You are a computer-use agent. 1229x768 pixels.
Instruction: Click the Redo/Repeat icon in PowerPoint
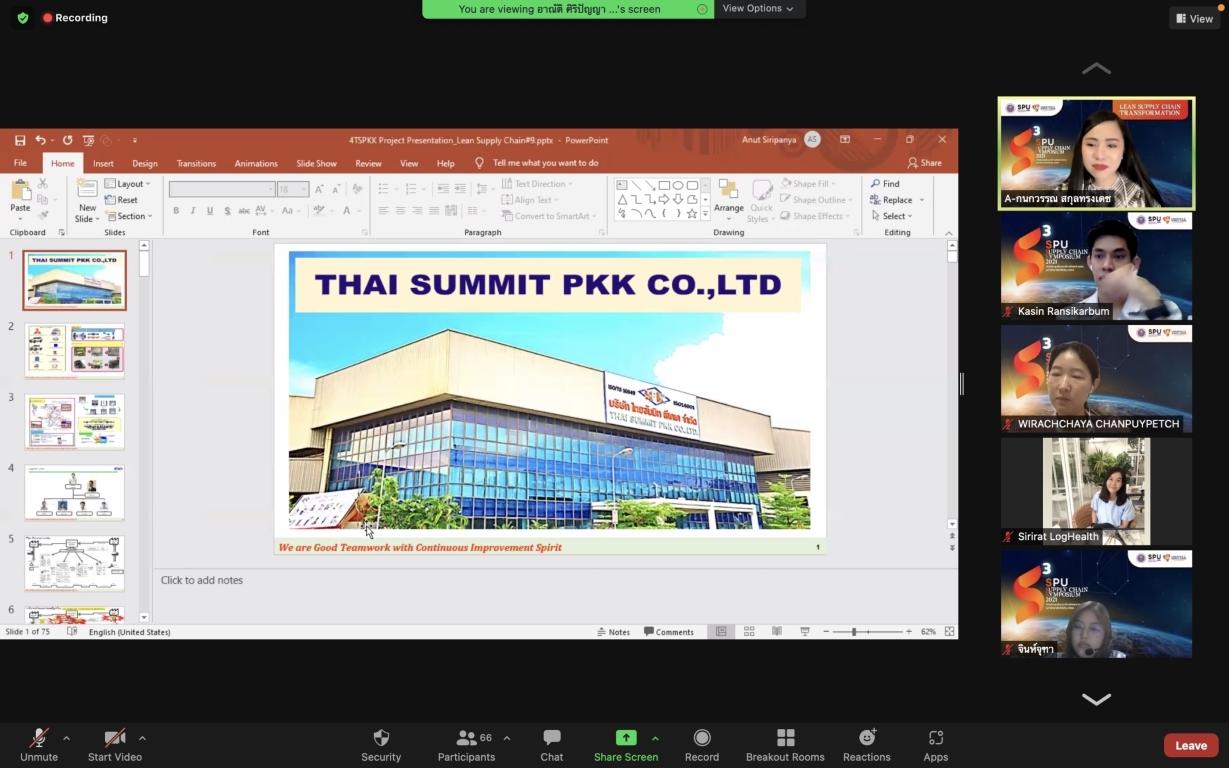(x=67, y=140)
